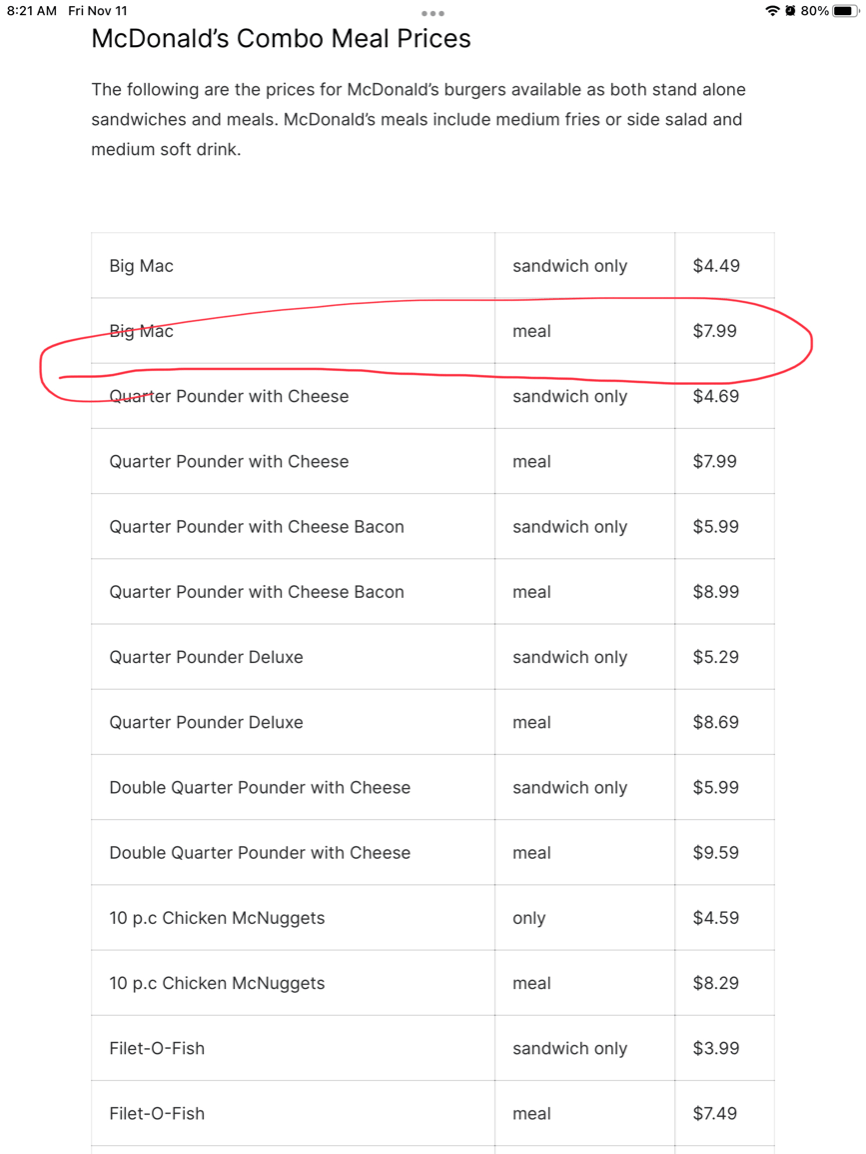Tap the three-dot multitasking icon
Viewport: 866px width, 1154px height.
pos(433,13)
